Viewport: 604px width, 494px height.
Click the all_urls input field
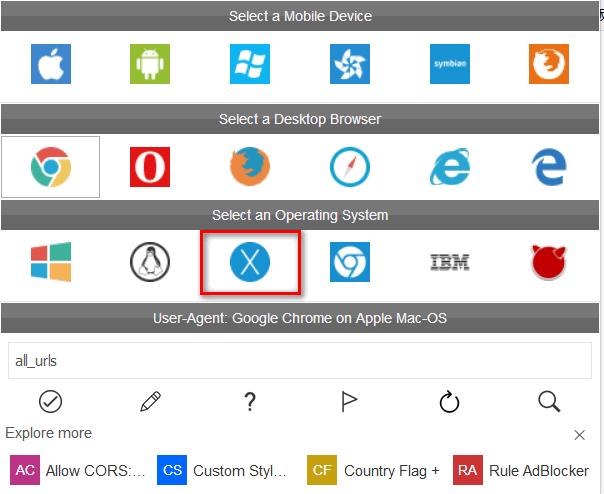(x=300, y=359)
